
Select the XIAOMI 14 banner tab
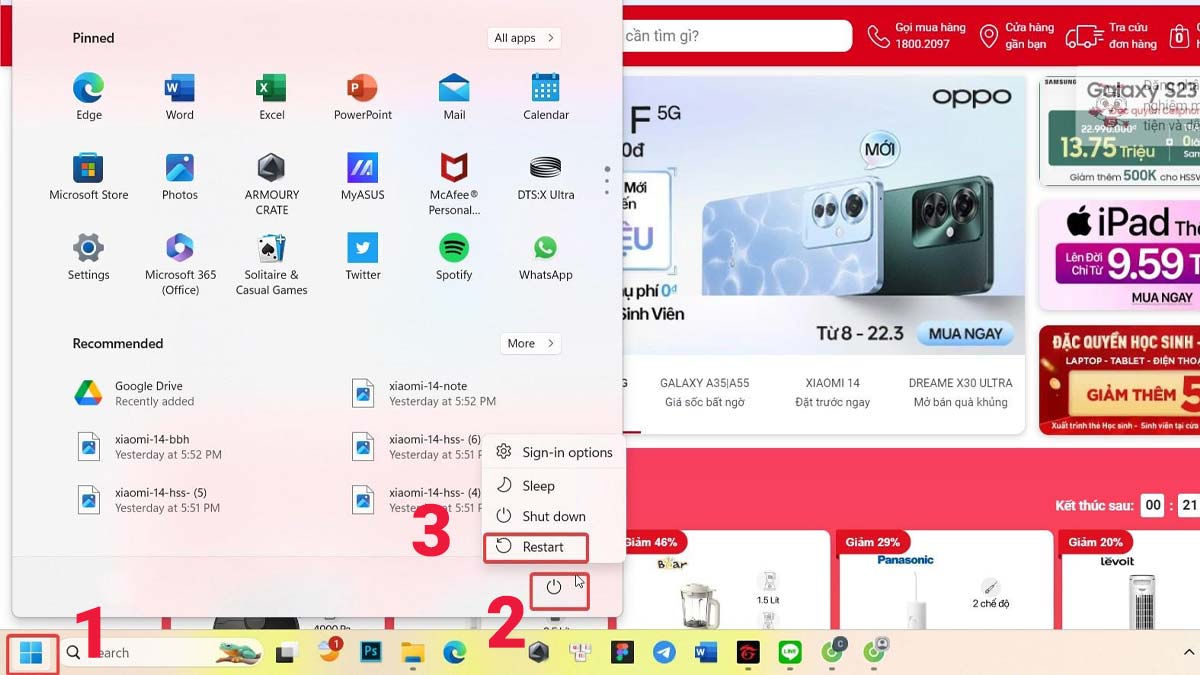(x=832, y=392)
